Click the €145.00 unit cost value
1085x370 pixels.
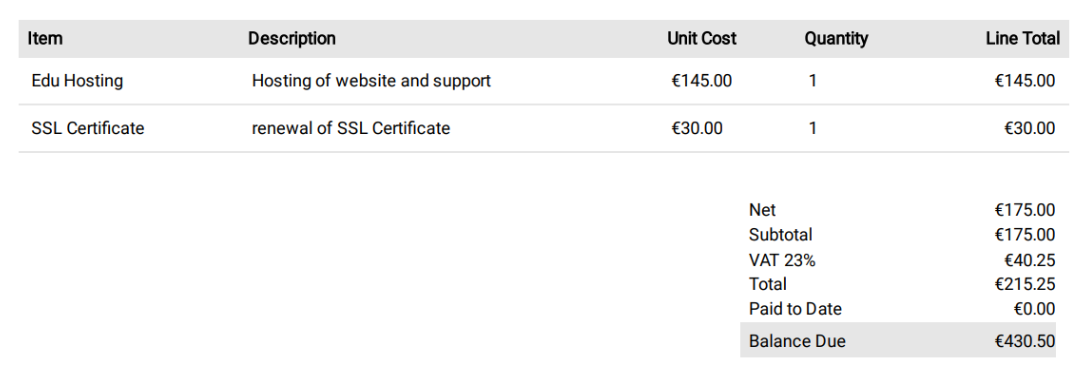pyautogui.click(x=702, y=81)
